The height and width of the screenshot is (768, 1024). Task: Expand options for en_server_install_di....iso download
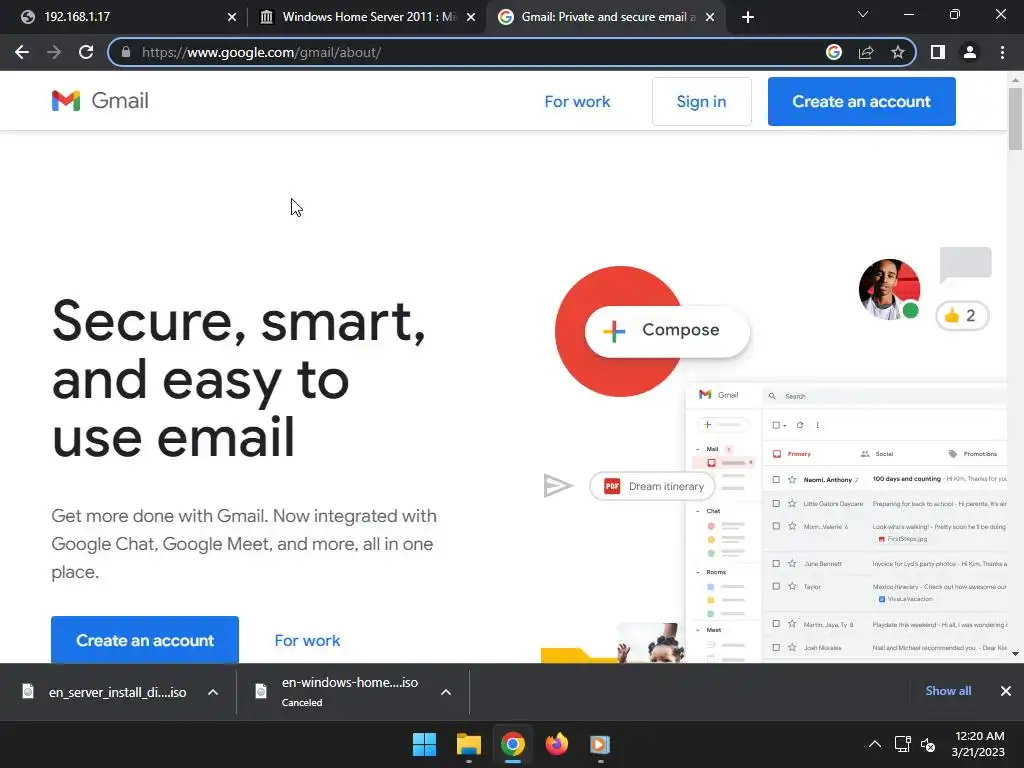(x=213, y=692)
